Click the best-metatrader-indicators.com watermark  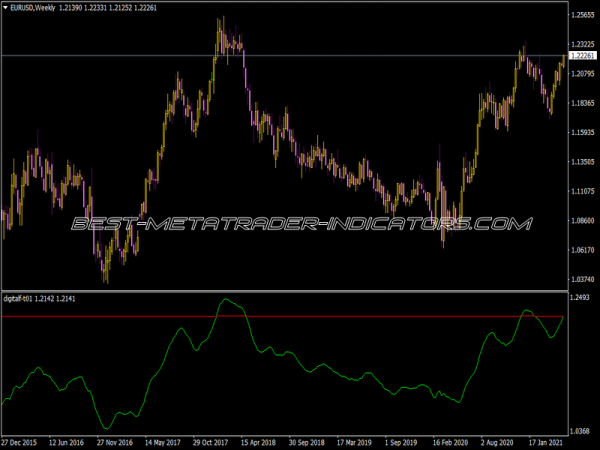point(300,223)
